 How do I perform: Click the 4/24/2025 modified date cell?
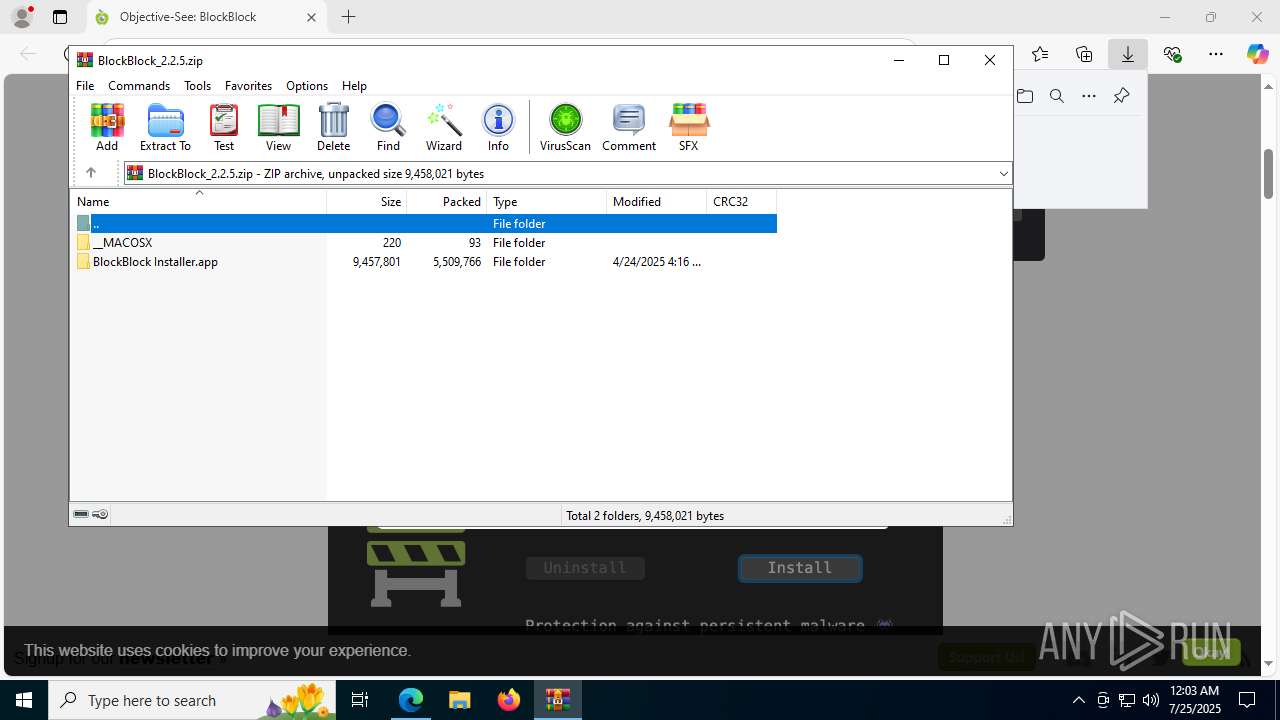click(x=657, y=262)
